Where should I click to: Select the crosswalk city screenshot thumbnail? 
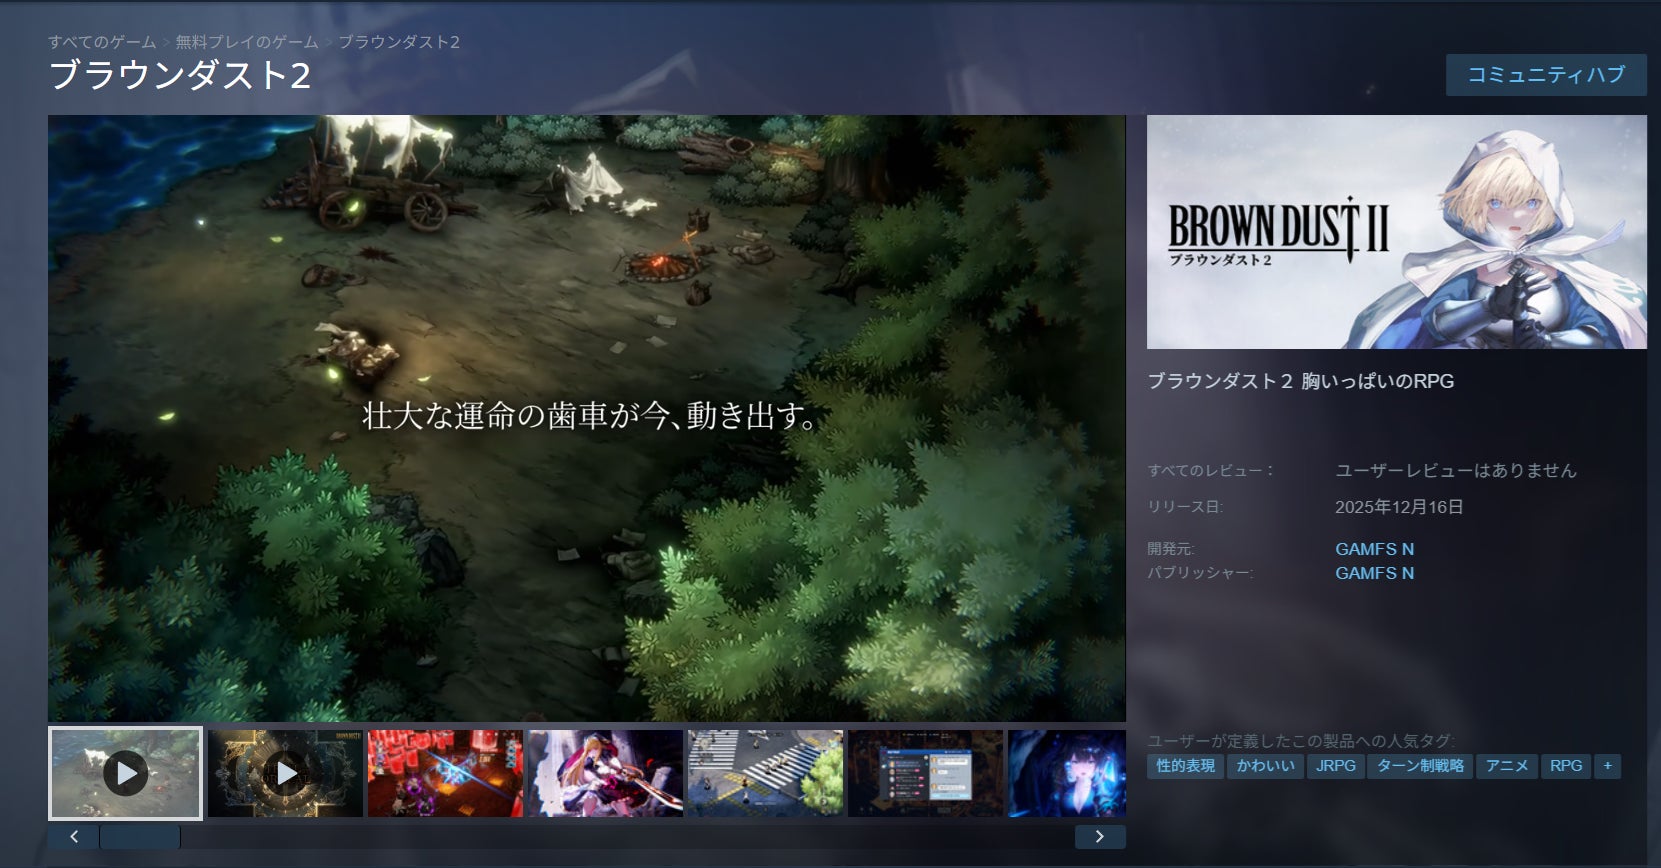pos(765,773)
